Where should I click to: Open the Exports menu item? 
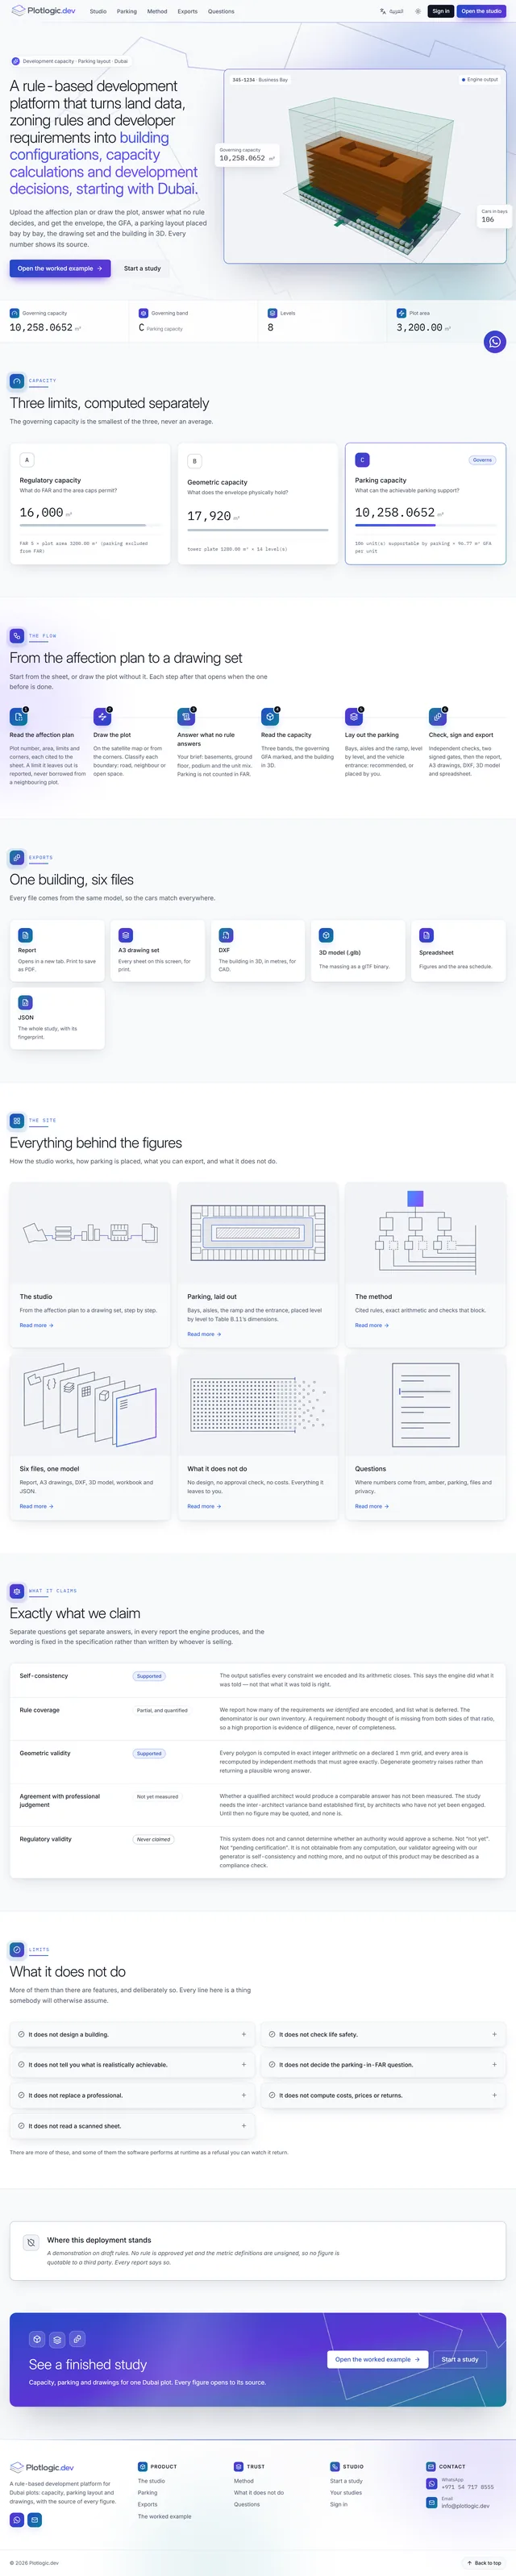(x=187, y=11)
